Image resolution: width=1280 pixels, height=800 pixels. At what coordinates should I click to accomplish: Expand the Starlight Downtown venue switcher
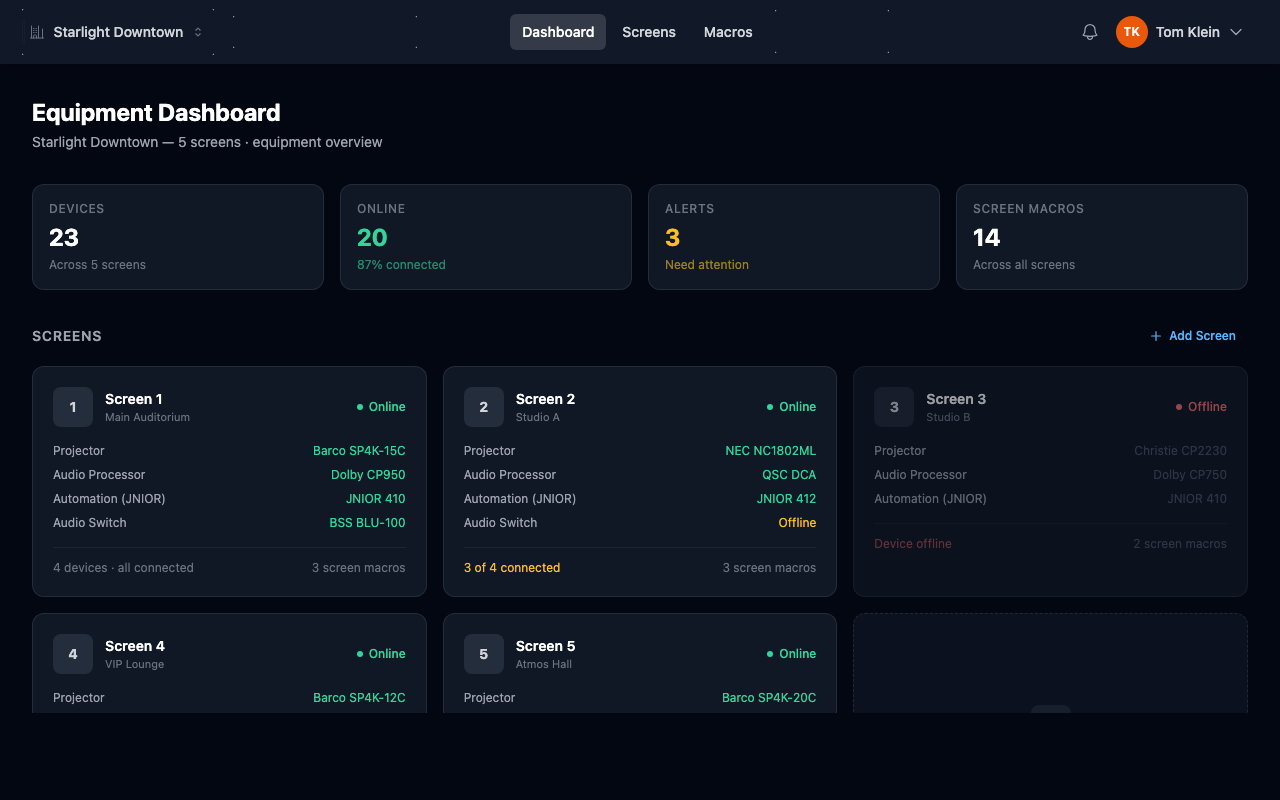point(198,32)
